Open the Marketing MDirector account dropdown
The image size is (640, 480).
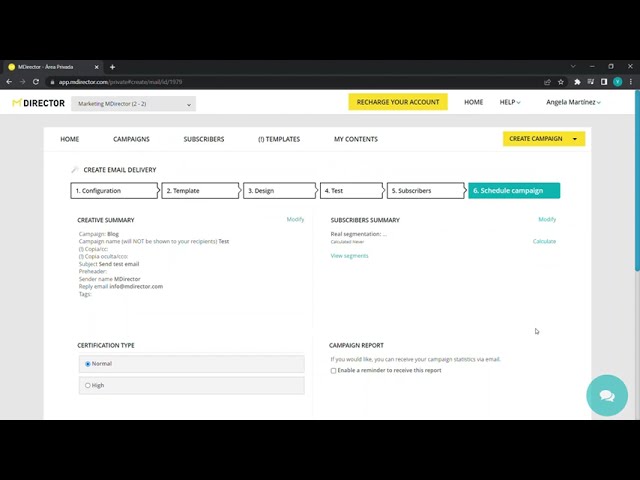click(133, 104)
